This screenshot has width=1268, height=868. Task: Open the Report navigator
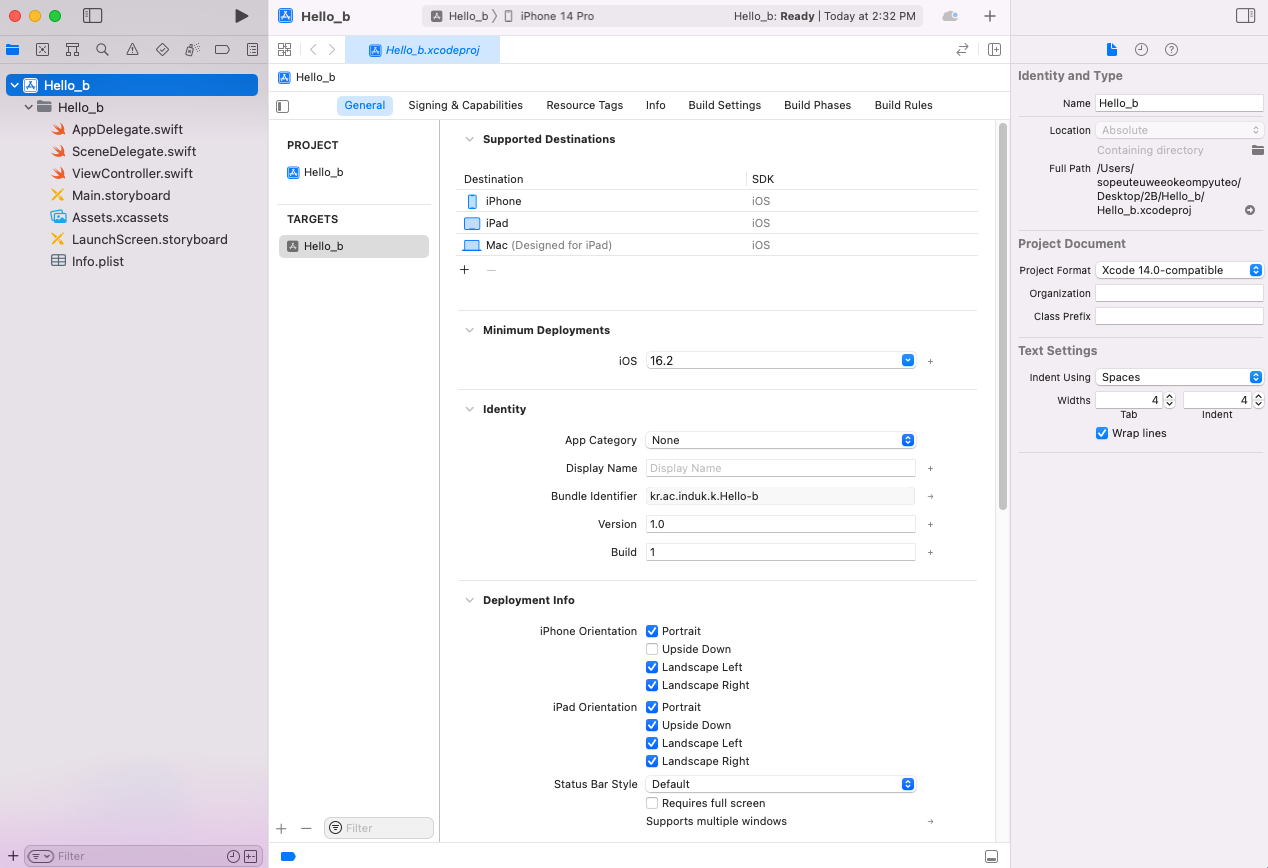pyautogui.click(x=252, y=49)
